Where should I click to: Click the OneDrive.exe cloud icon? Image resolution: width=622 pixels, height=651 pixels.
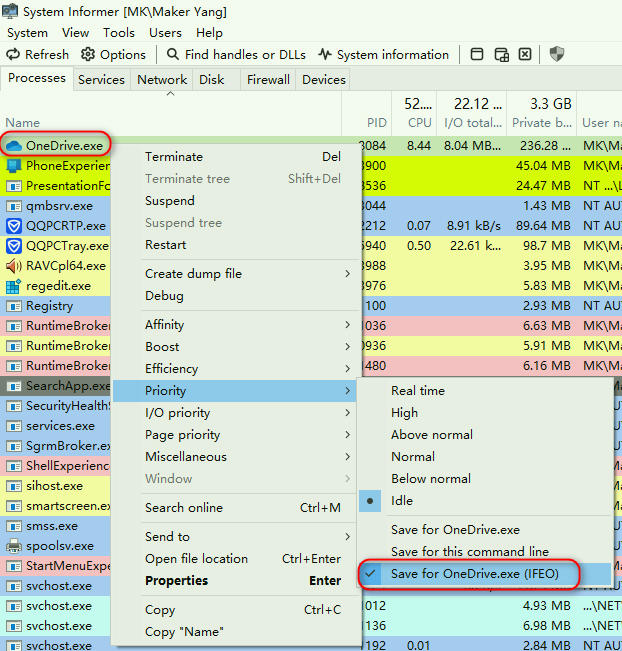click(14, 146)
